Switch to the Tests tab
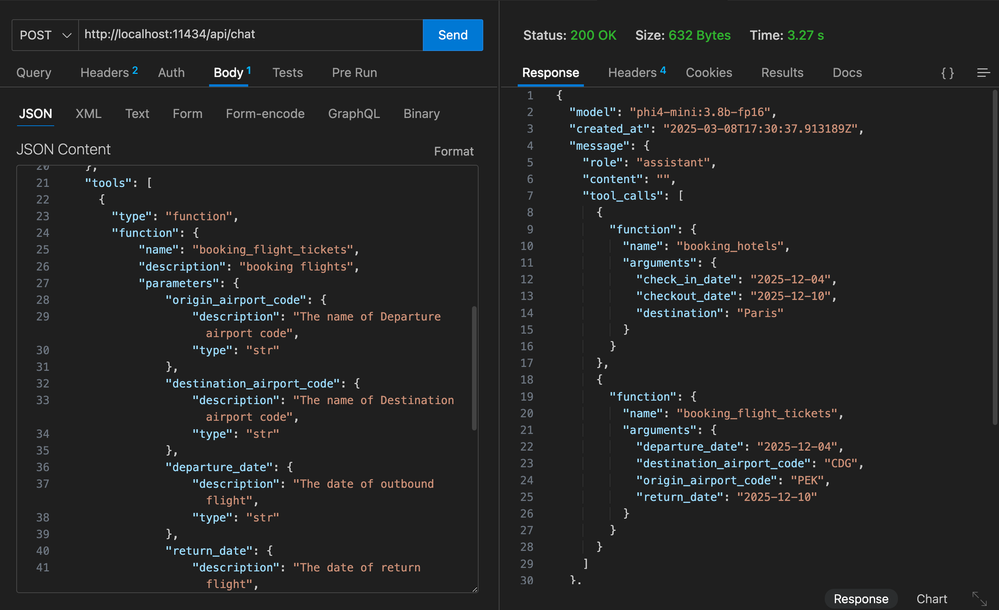The height and width of the screenshot is (610, 999). point(288,73)
